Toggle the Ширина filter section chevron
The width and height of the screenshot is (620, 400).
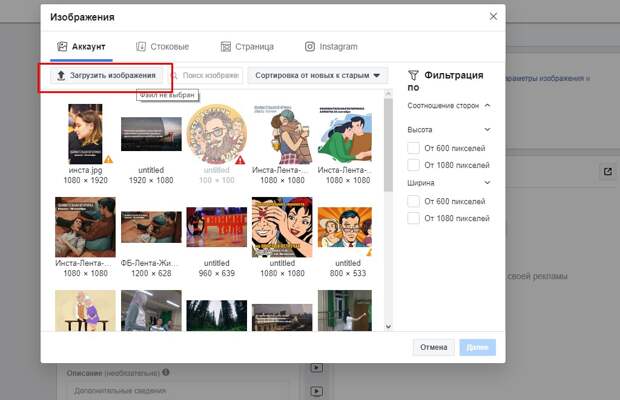click(487, 183)
